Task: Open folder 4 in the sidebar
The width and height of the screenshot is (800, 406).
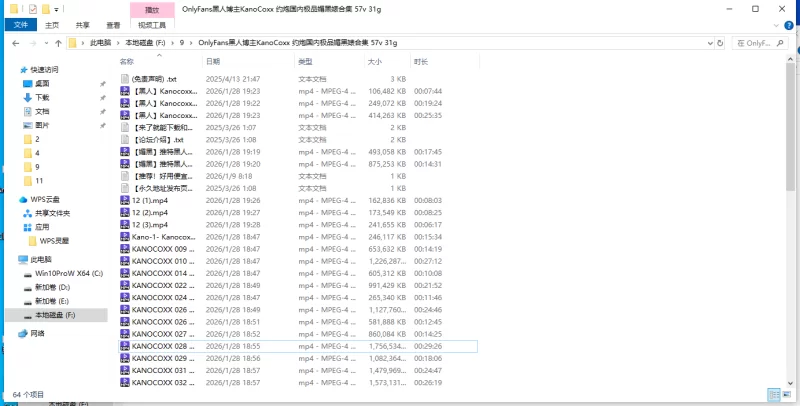Action: (x=37, y=153)
